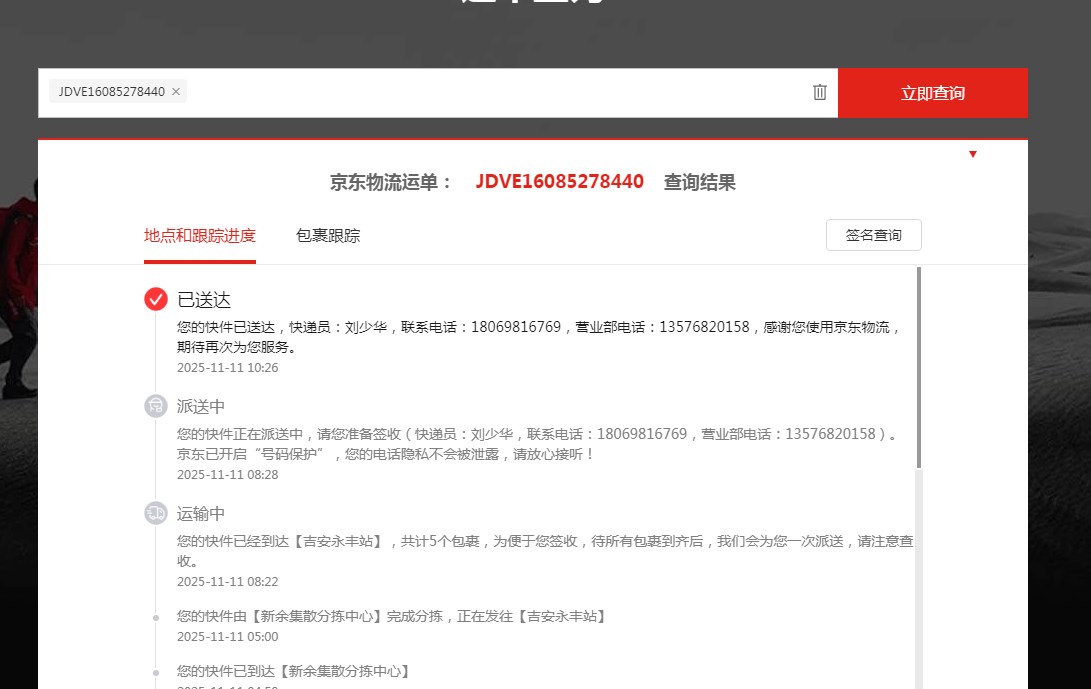Focus the empty area of the tracking number input
The image size is (1091, 689).
coord(500,92)
